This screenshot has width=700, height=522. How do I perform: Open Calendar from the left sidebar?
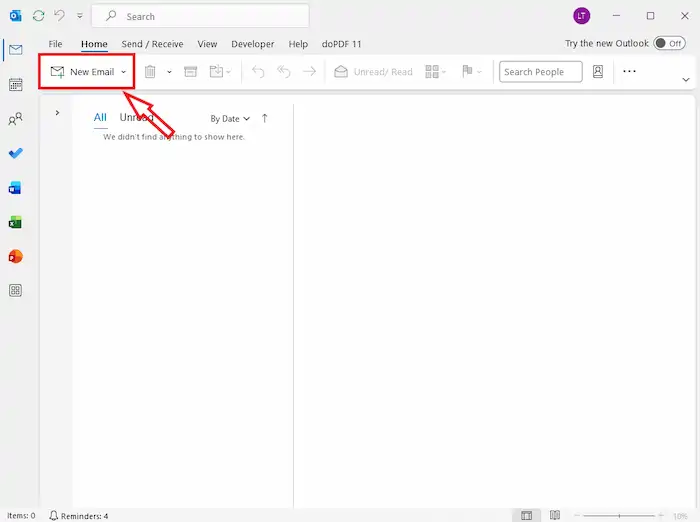point(15,85)
